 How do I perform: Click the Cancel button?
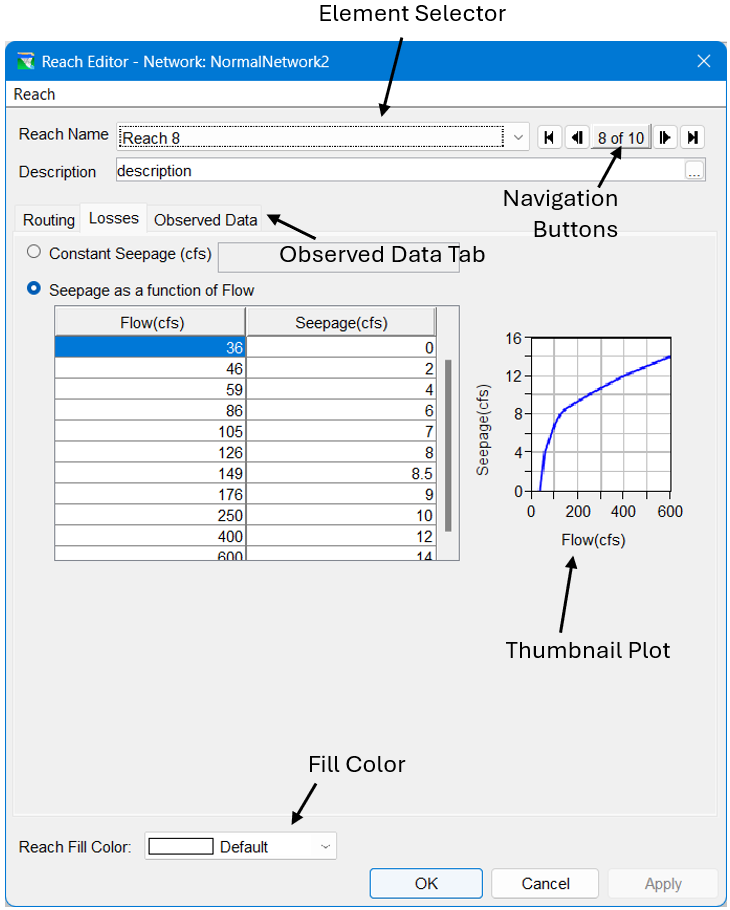click(x=545, y=883)
